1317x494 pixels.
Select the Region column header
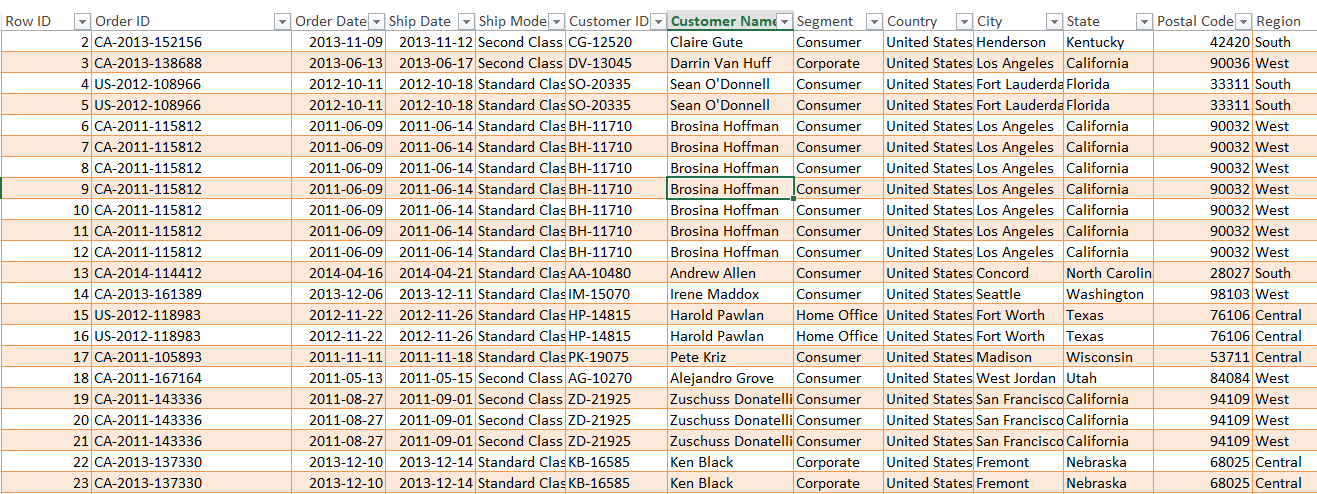pyautogui.click(x=1284, y=21)
